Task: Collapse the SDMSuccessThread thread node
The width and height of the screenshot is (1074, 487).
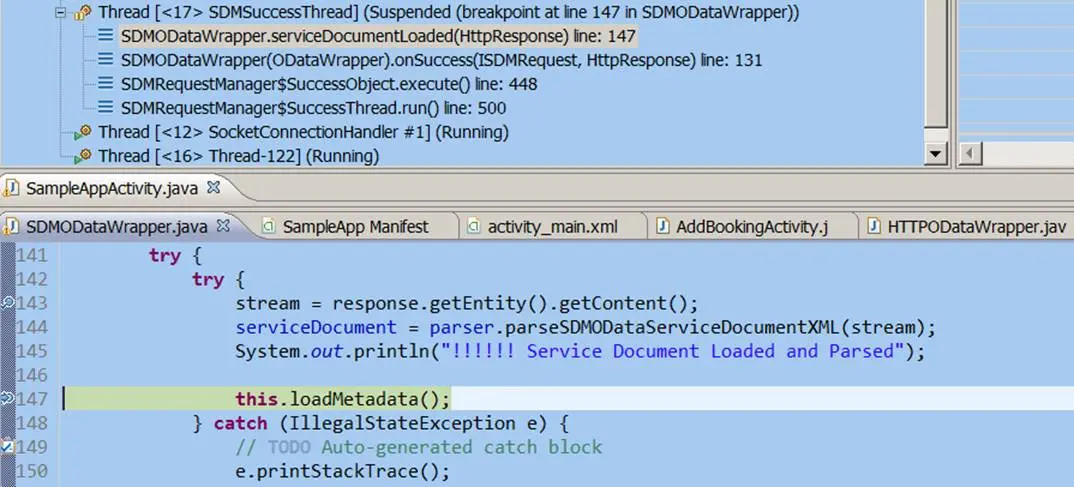Action: (61, 12)
